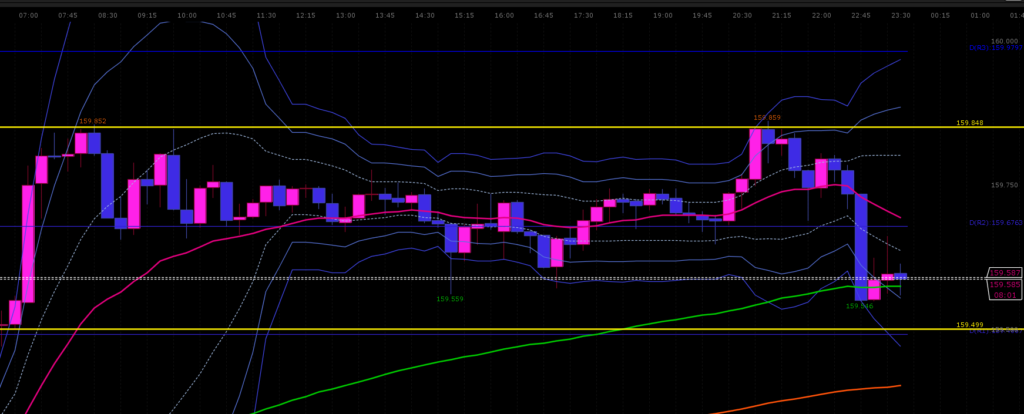The width and height of the screenshot is (1024, 414).
Task: Click the 159.848 yellow resistance price label
Action: coord(969,123)
